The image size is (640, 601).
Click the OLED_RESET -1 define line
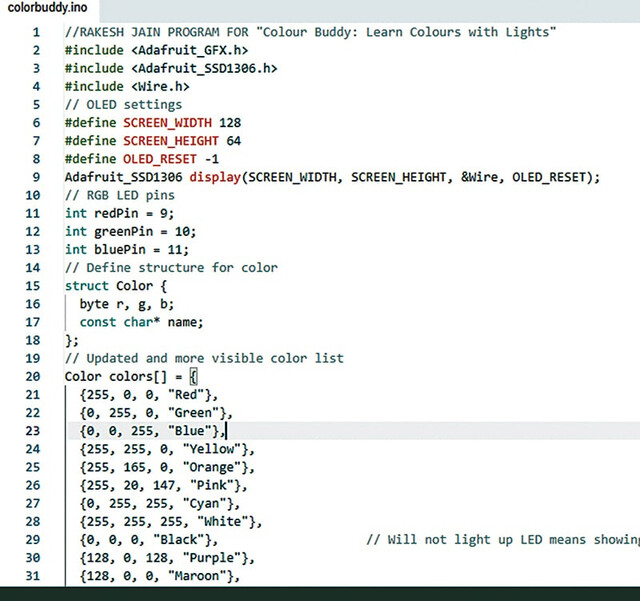[142, 159]
